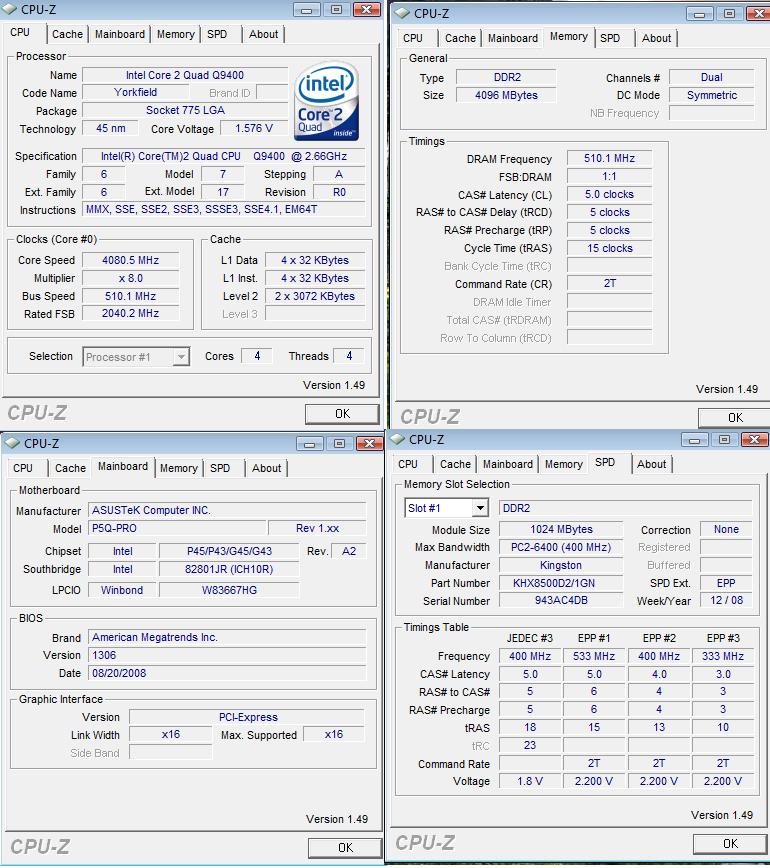This screenshot has height=868, width=770.
Task: Open SPD tab in the CPU window
Action: coord(217,34)
